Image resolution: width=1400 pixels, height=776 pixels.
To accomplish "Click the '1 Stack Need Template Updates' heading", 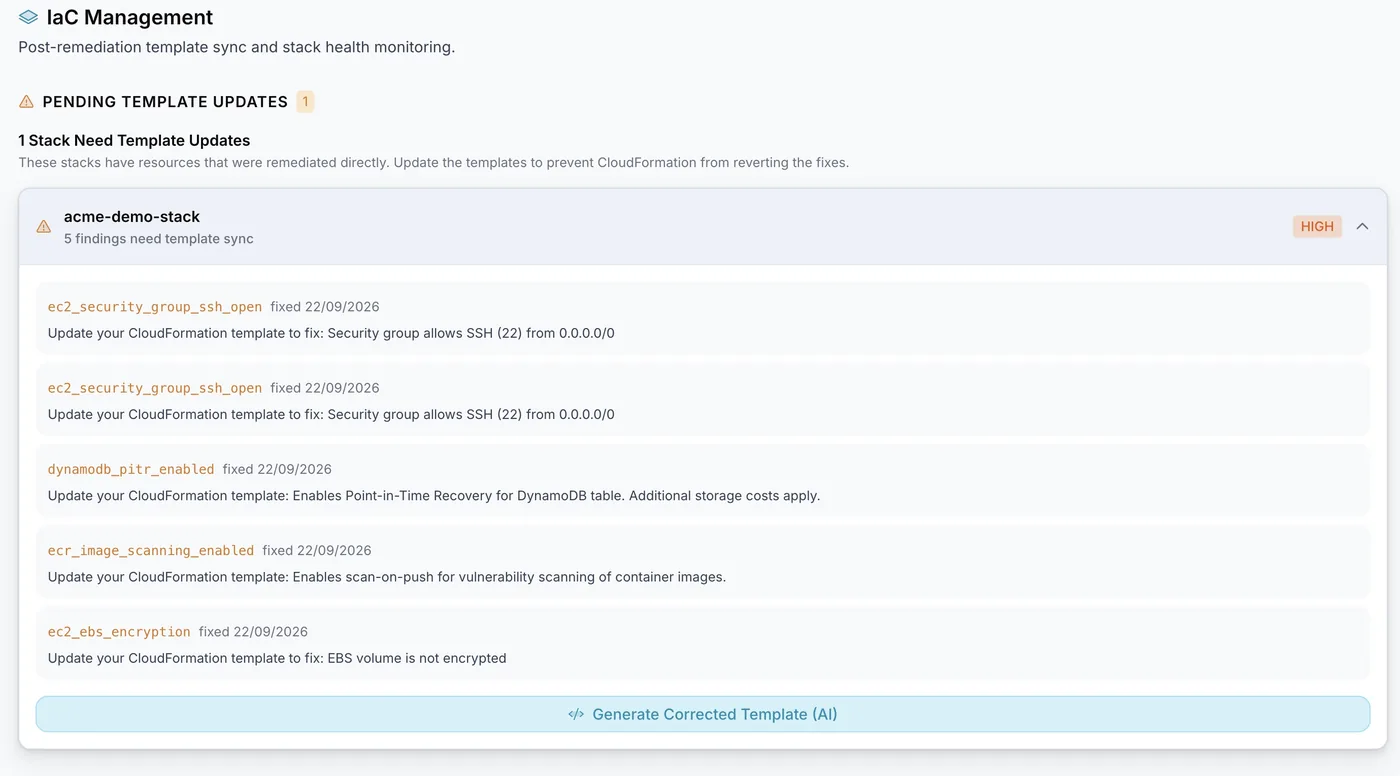I will click(x=134, y=140).
